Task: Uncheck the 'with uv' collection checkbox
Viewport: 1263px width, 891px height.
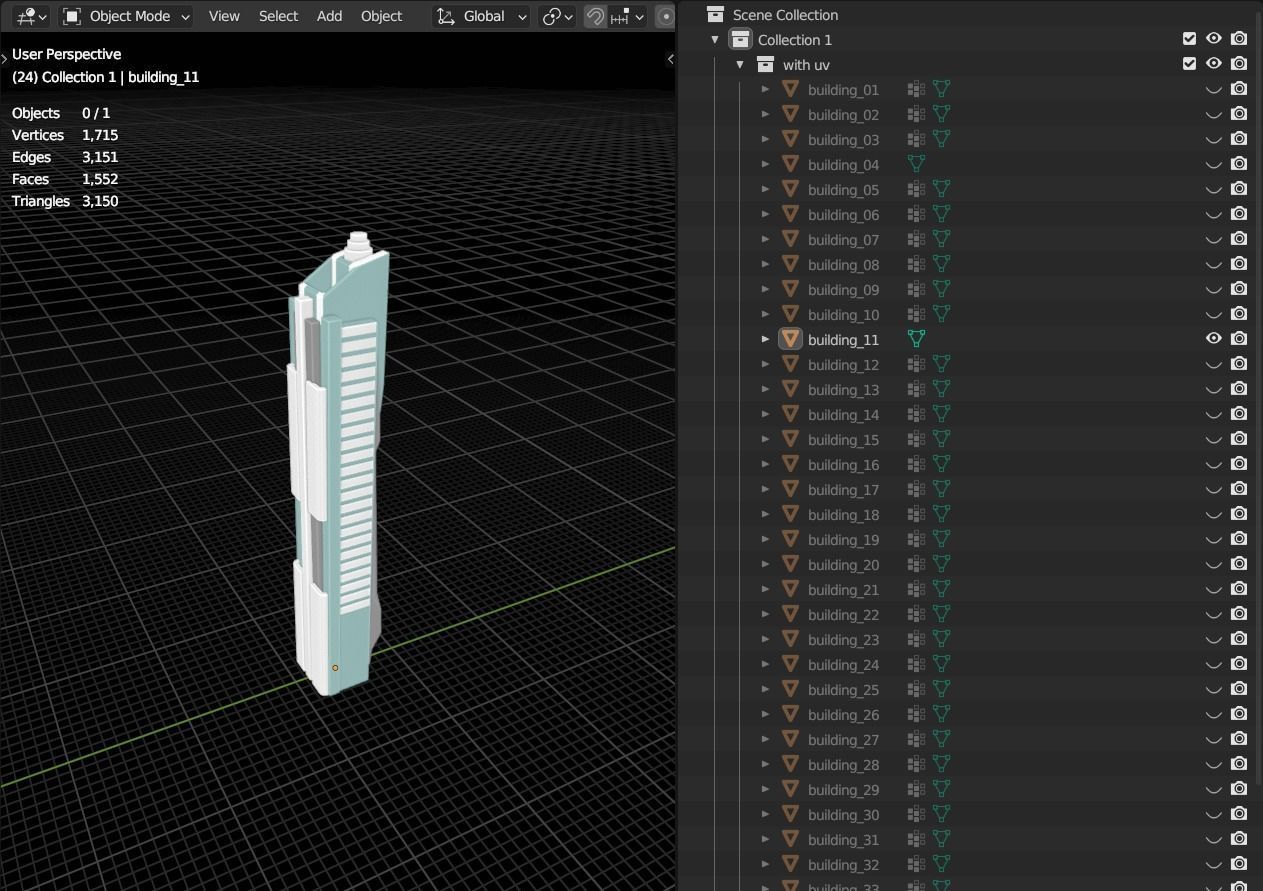Action: 1189,64
